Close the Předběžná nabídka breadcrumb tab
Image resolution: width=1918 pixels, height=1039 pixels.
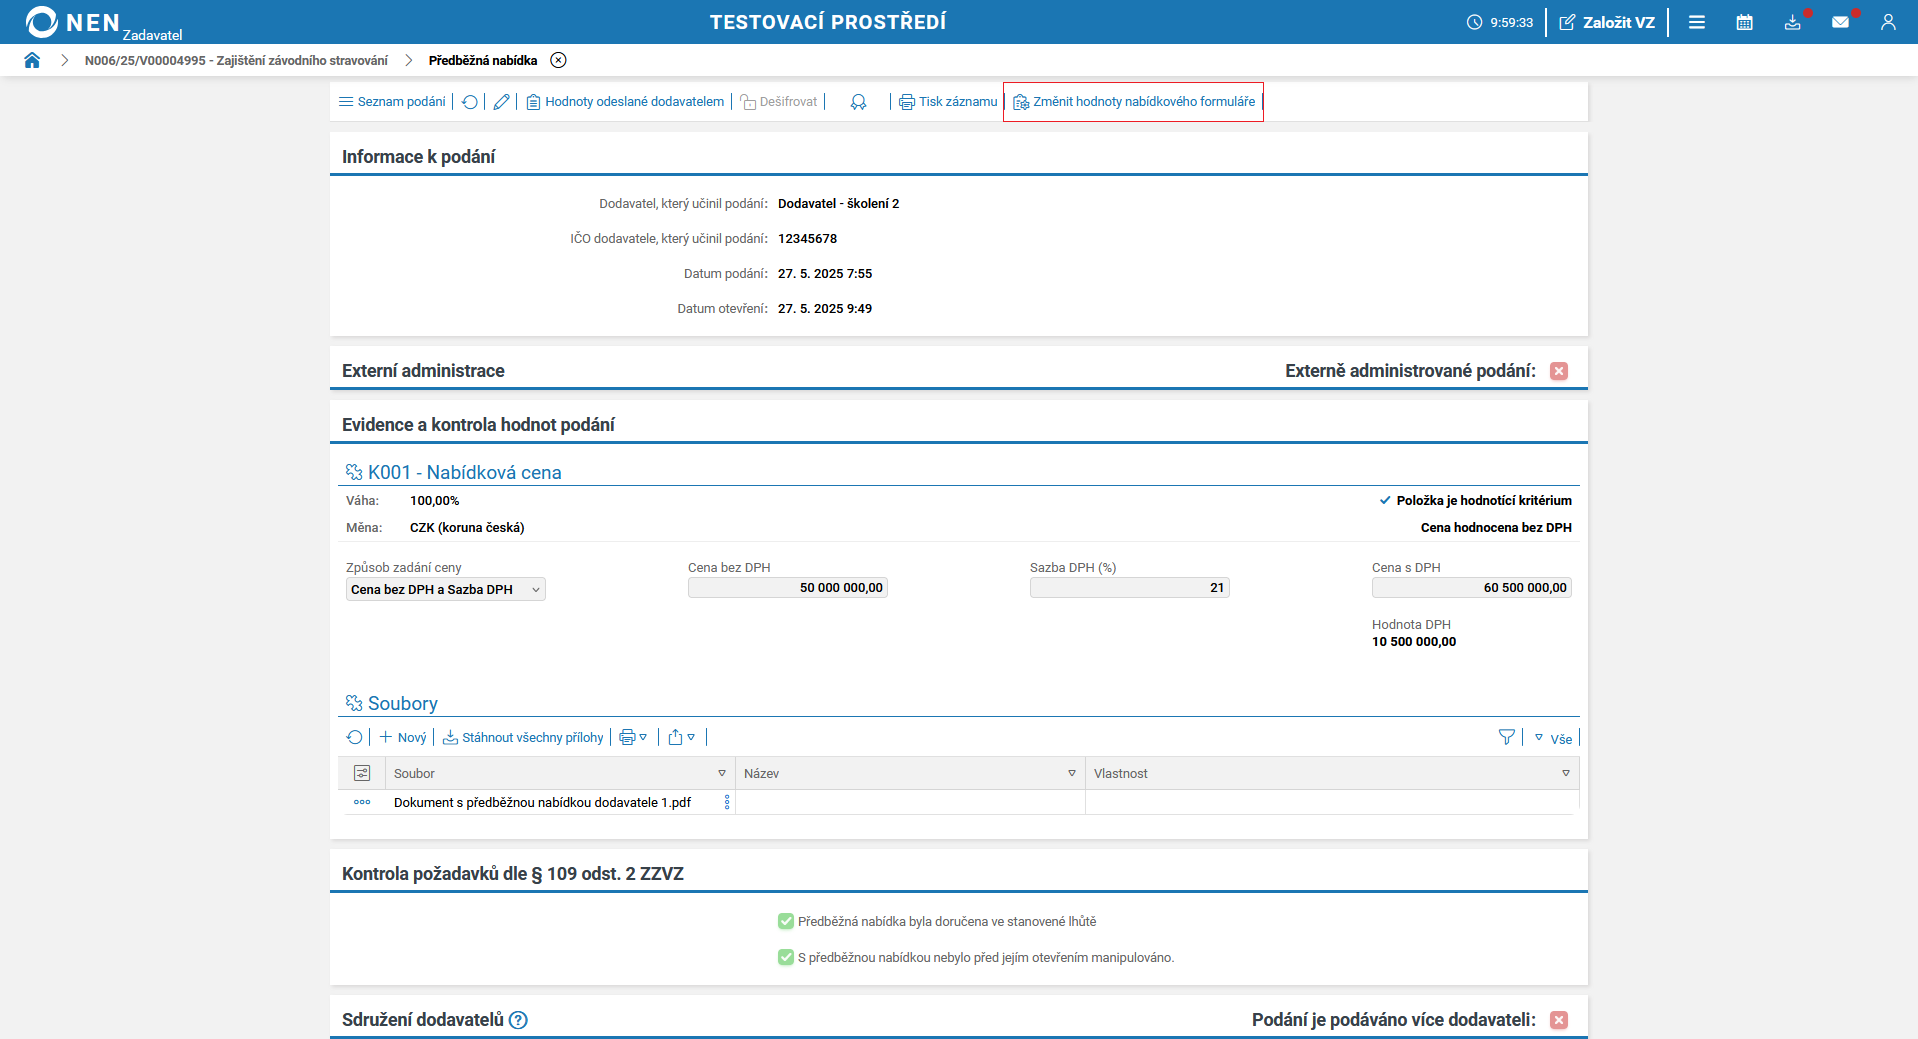(558, 60)
